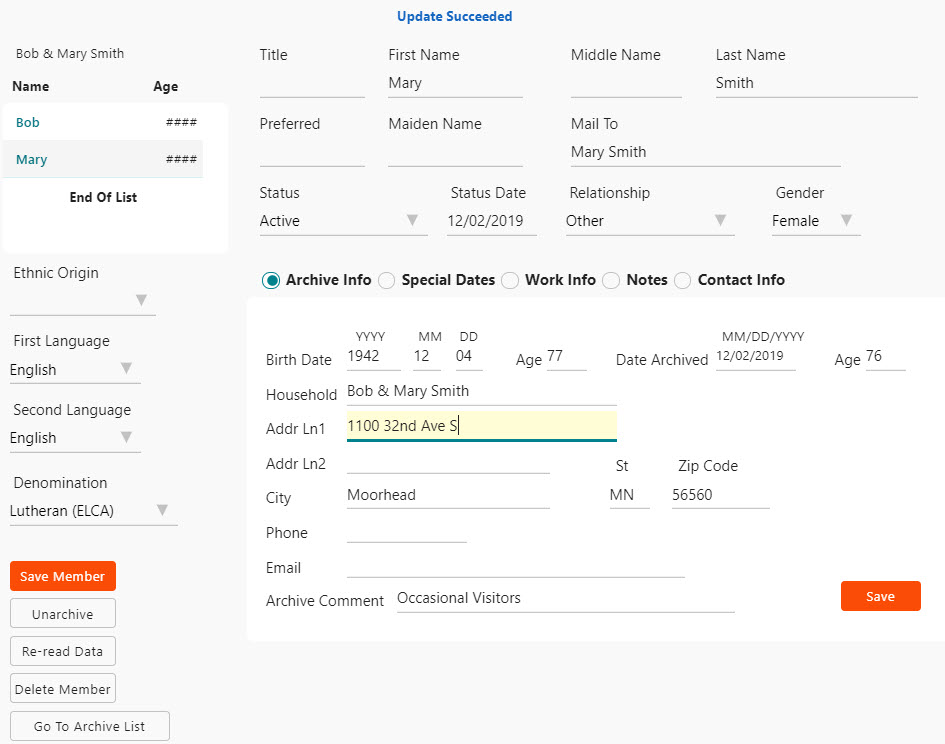945x744 pixels.
Task: Click the Maiden Name input field
Action: pyautogui.click(x=455, y=153)
